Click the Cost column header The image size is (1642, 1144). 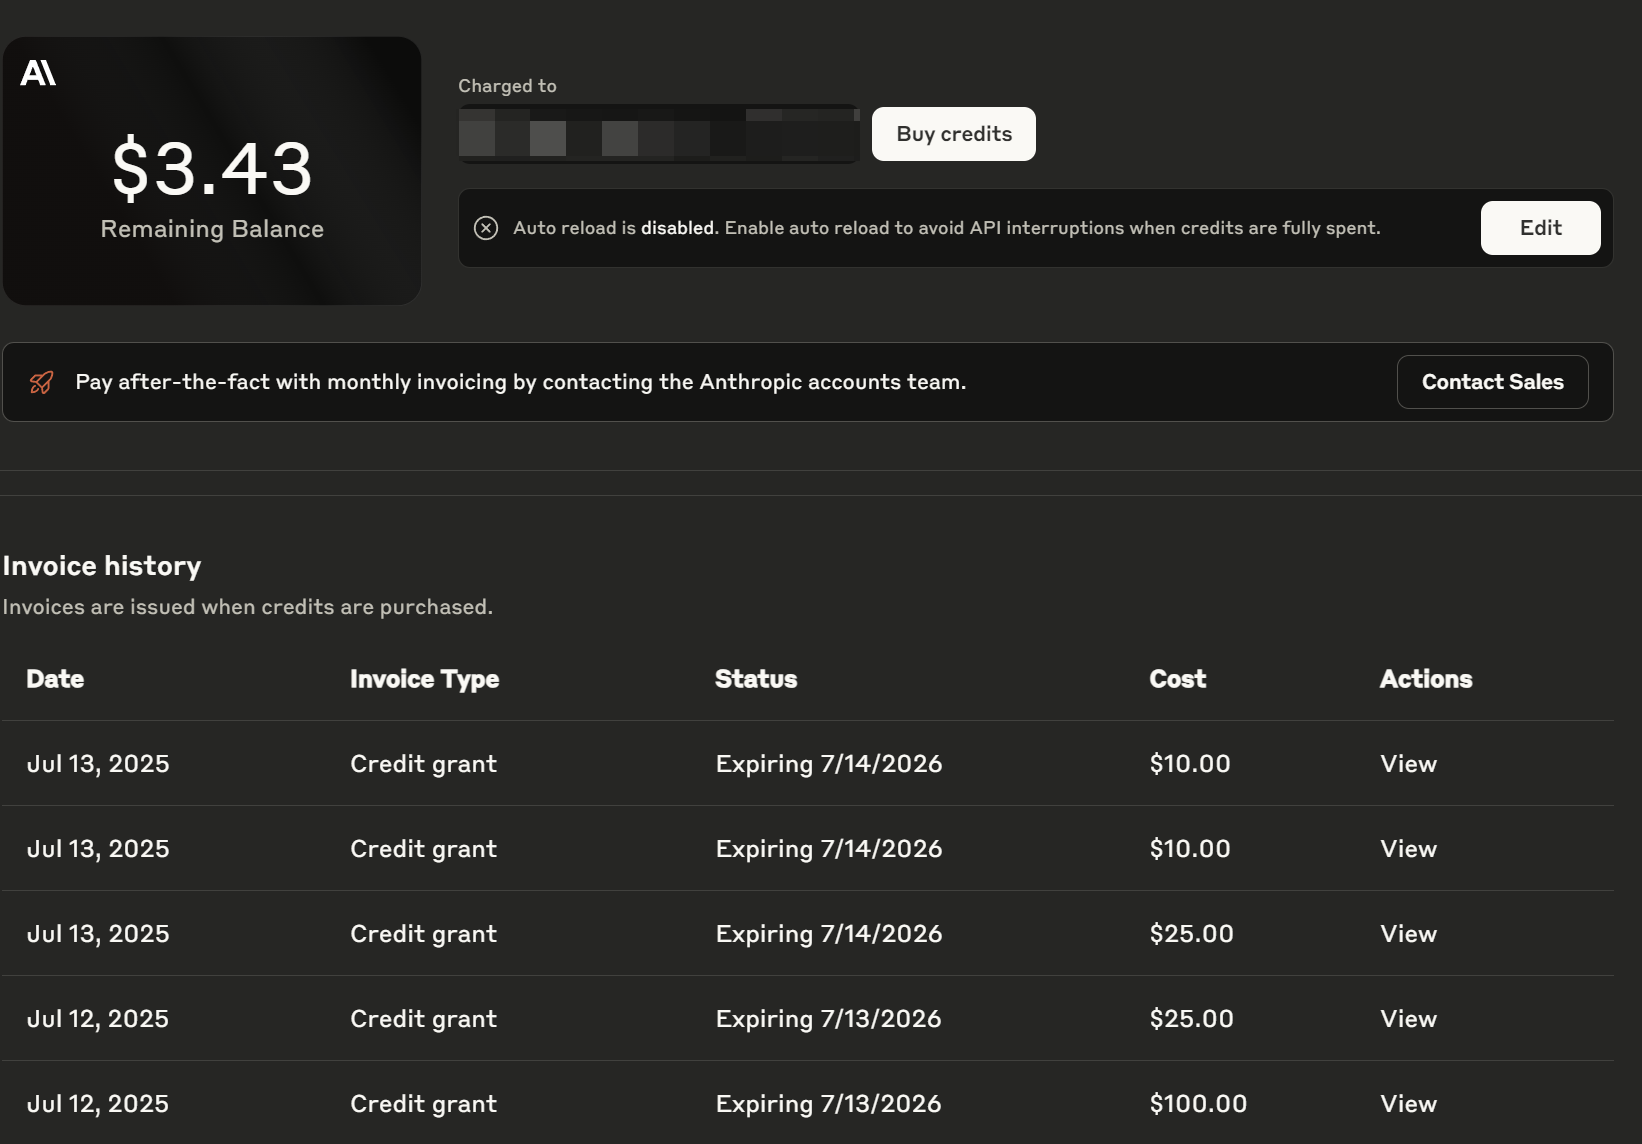tap(1177, 679)
